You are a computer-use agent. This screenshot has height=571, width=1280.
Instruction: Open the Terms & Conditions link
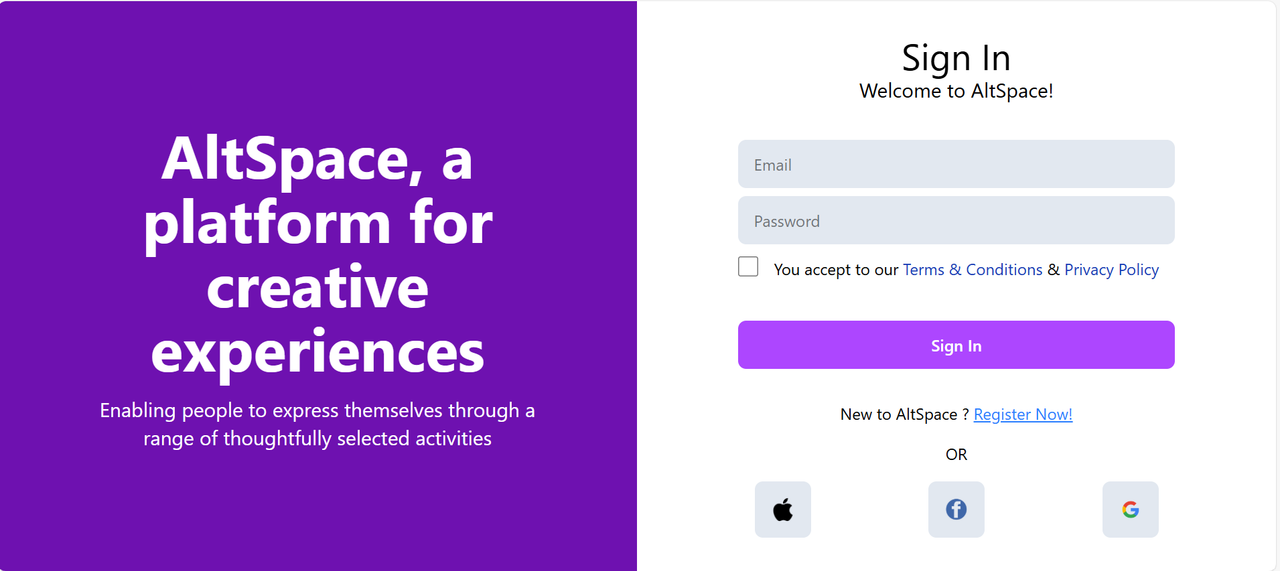coord(973,270)
